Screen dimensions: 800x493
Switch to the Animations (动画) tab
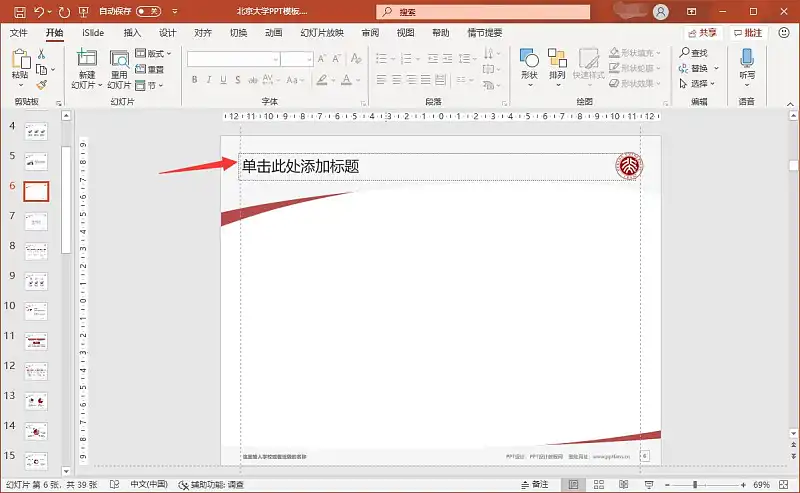click(x=274, y=33)
